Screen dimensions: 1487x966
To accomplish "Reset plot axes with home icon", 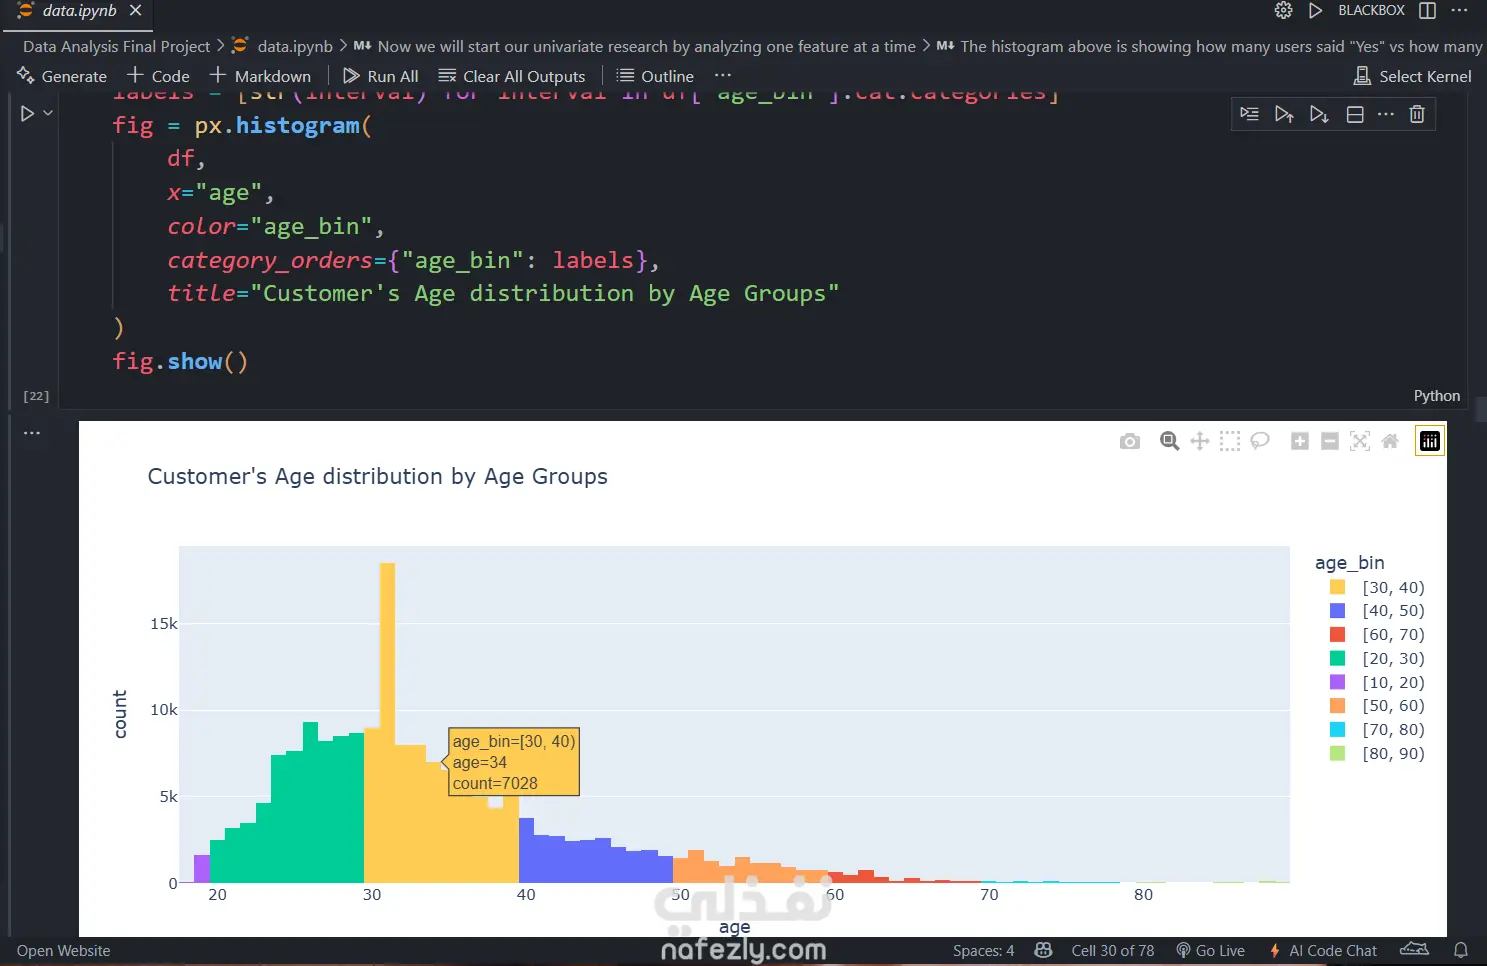I will pyautogui.click(x=1390, y=441).
